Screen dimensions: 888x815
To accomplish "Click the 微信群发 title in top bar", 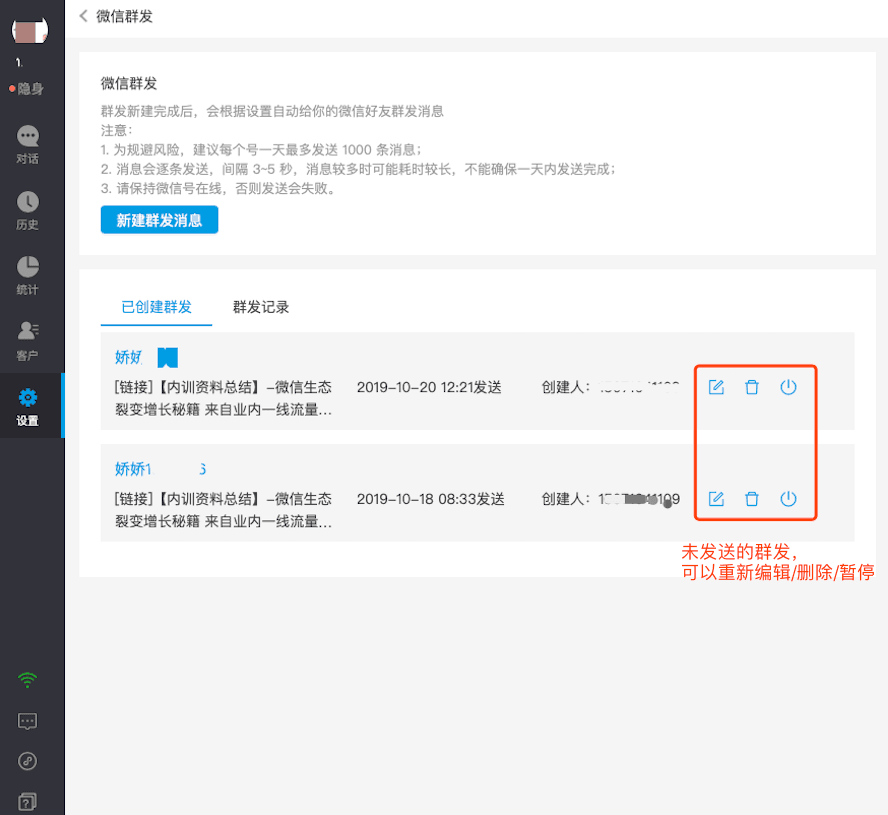I will coord(125,16).
